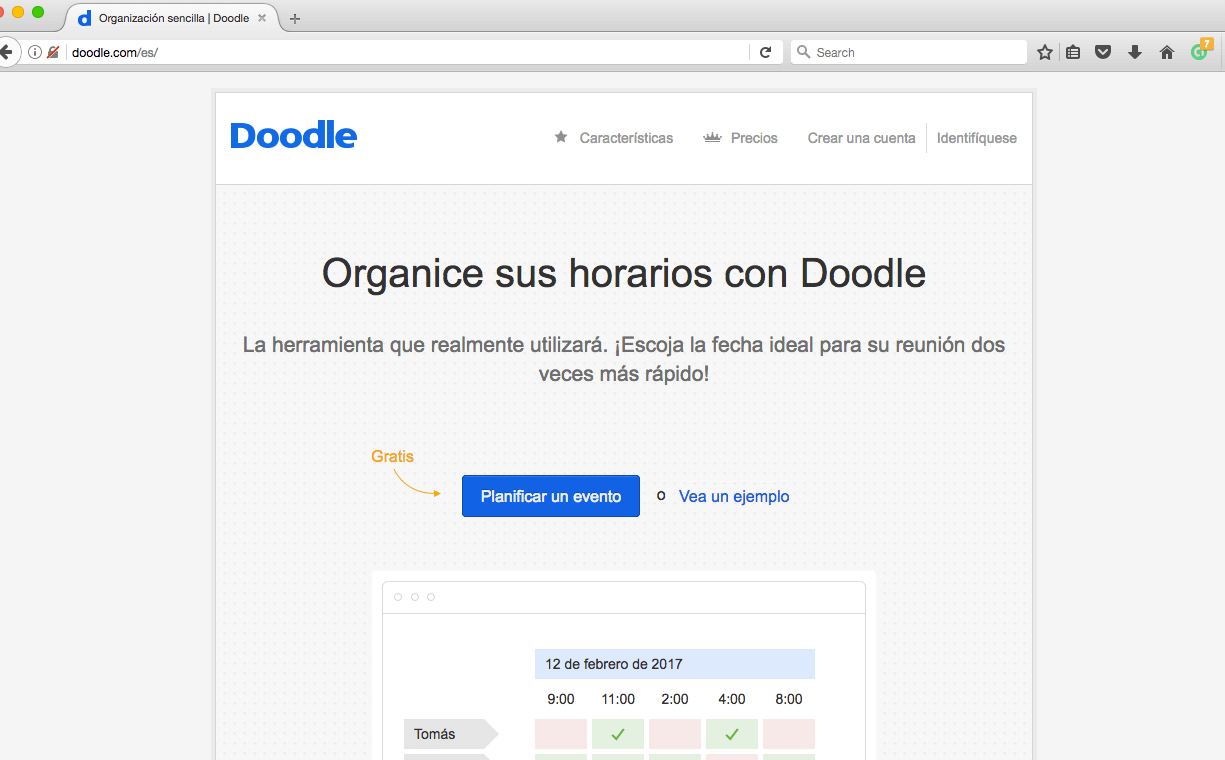Toggle Tomás's 11:00 availability checkmark

(617, 734)
